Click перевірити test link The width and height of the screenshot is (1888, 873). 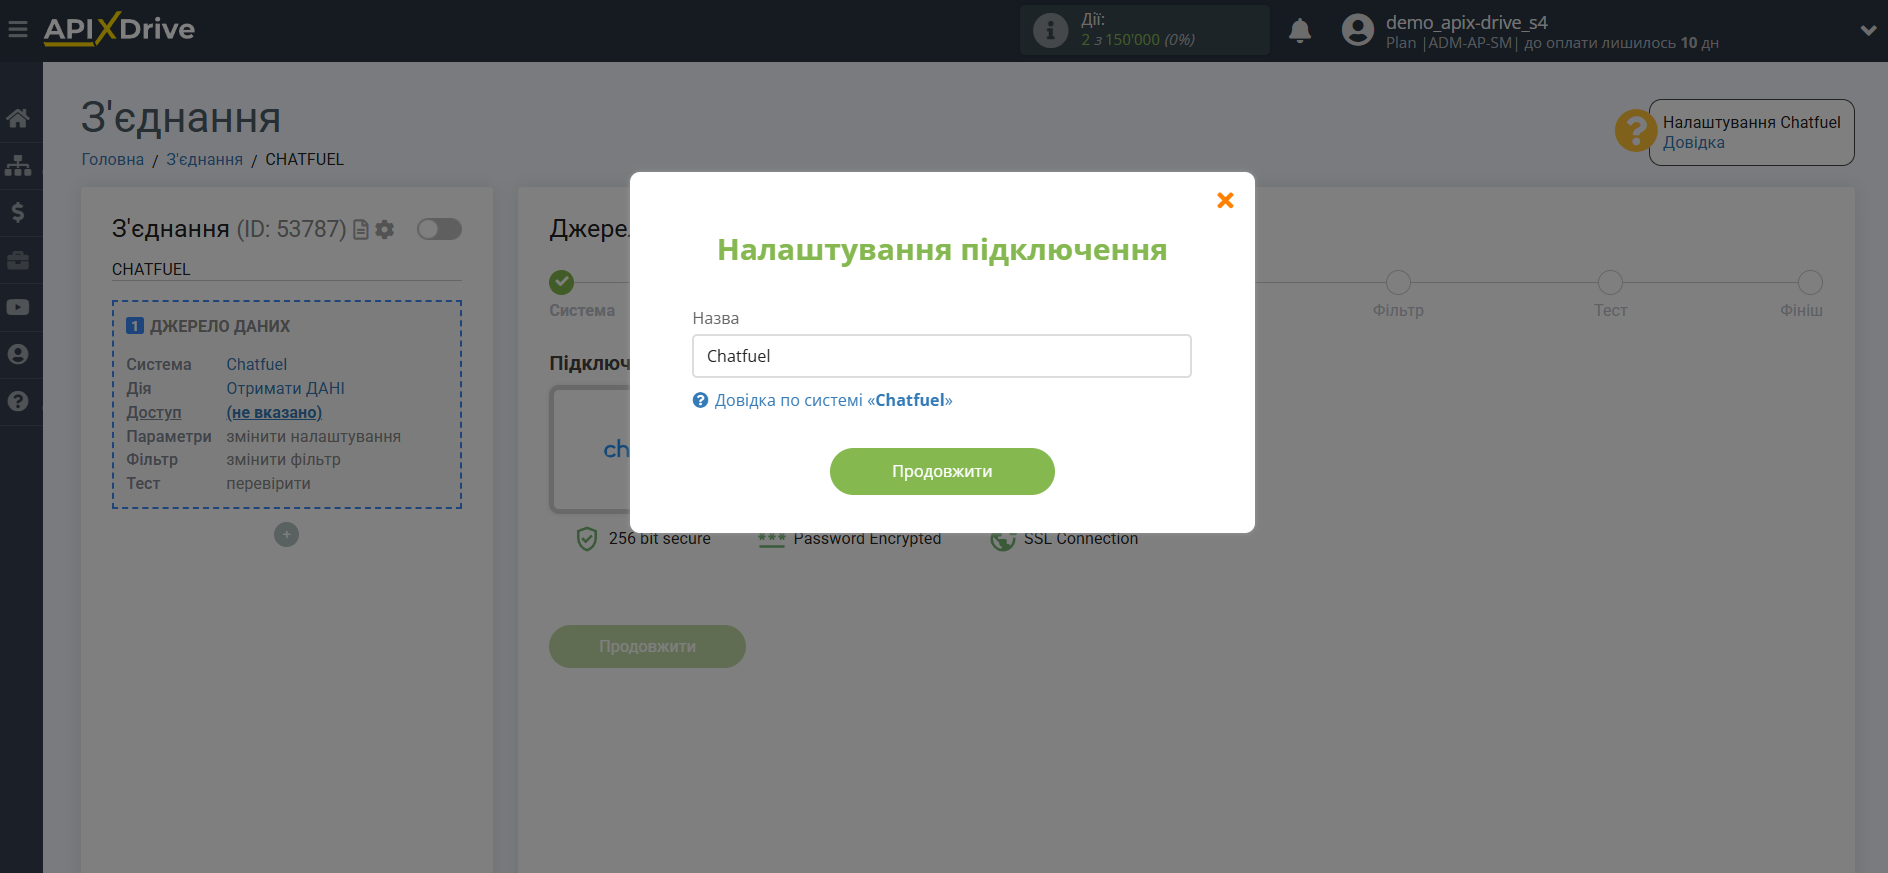pos(268,483)
